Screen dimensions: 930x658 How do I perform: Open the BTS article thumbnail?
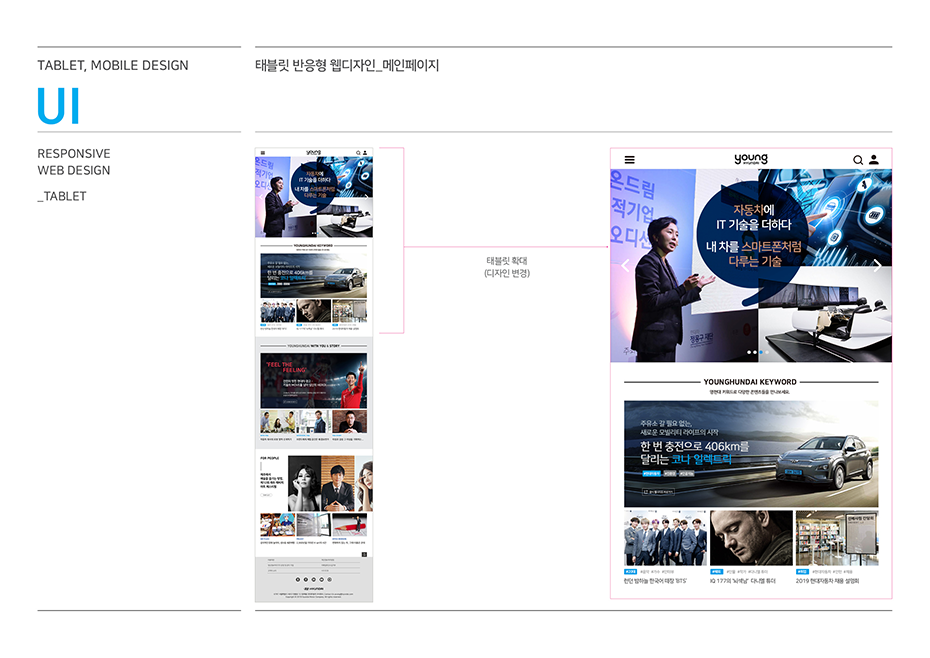pyautogui.click(x=665, y=538)
